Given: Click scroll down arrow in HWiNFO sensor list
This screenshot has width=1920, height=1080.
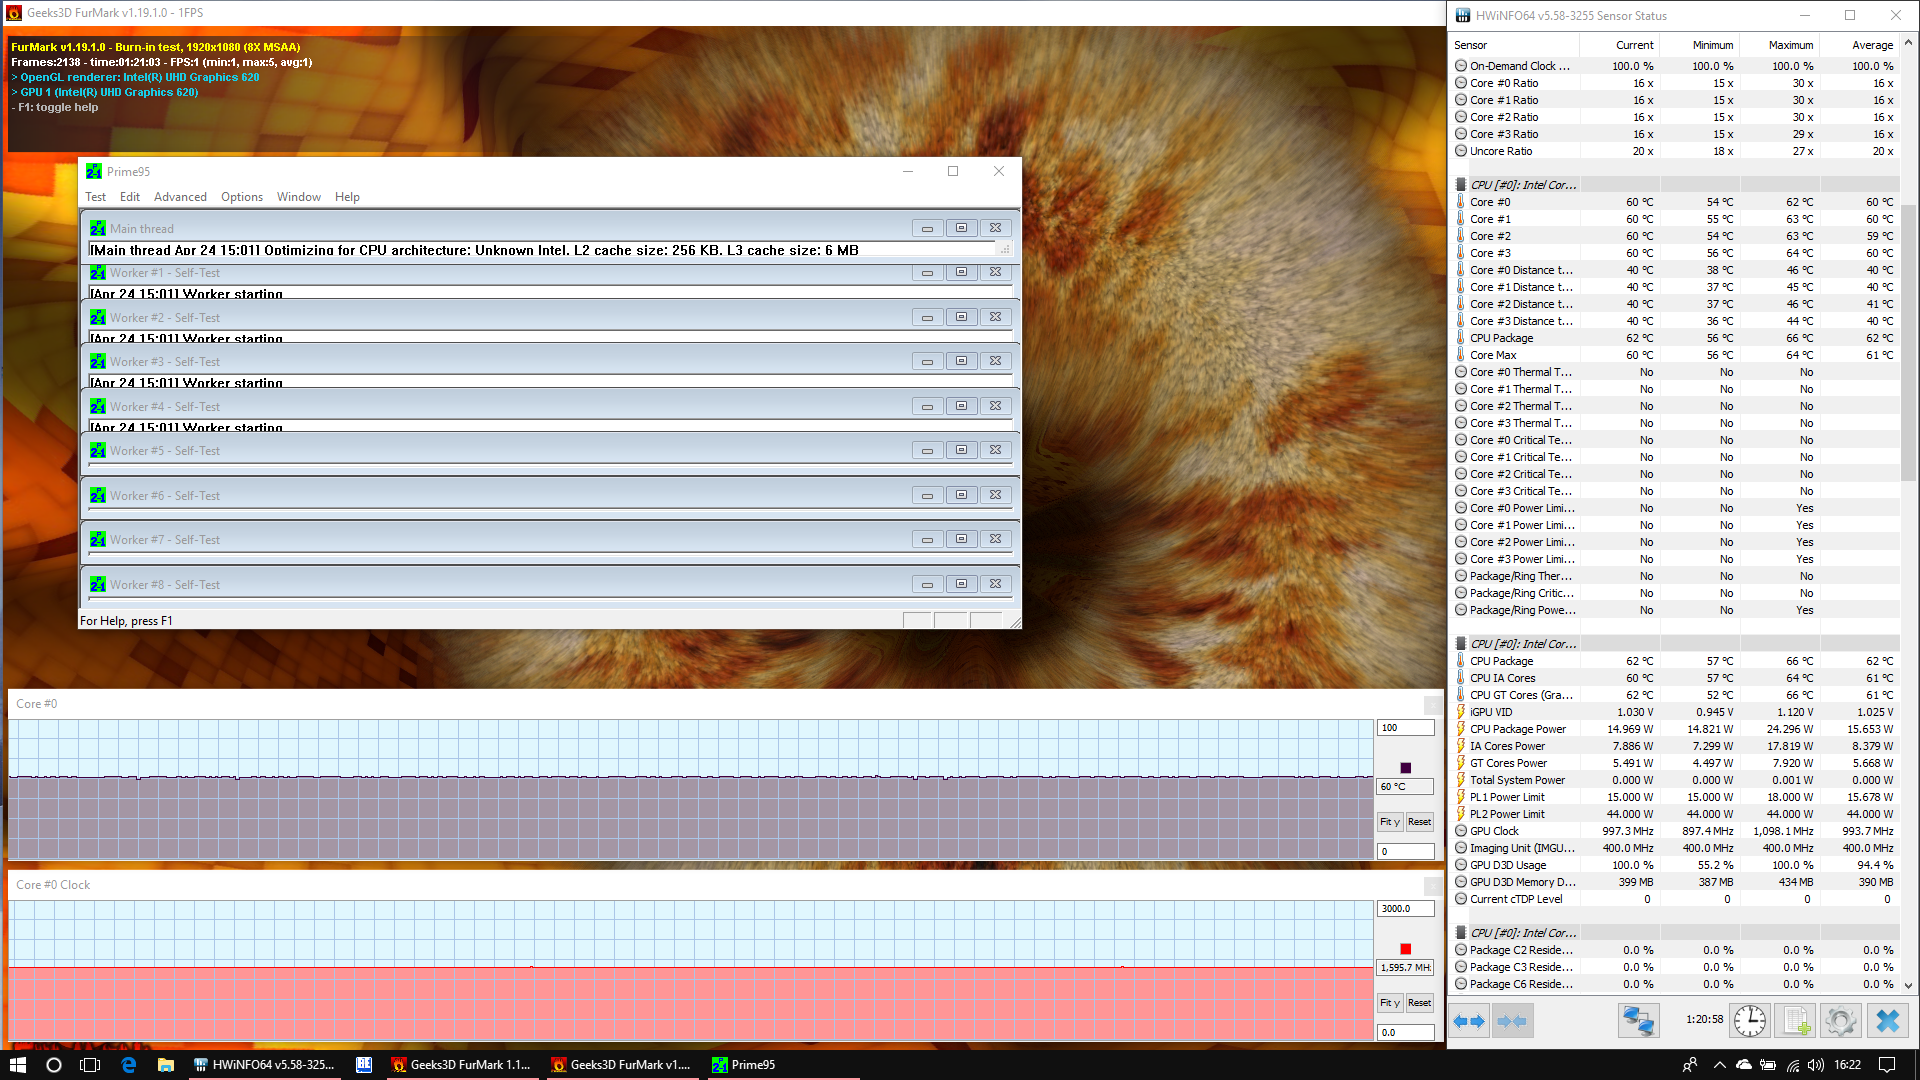Looking at the screenshot, I should coord(1908,985).
